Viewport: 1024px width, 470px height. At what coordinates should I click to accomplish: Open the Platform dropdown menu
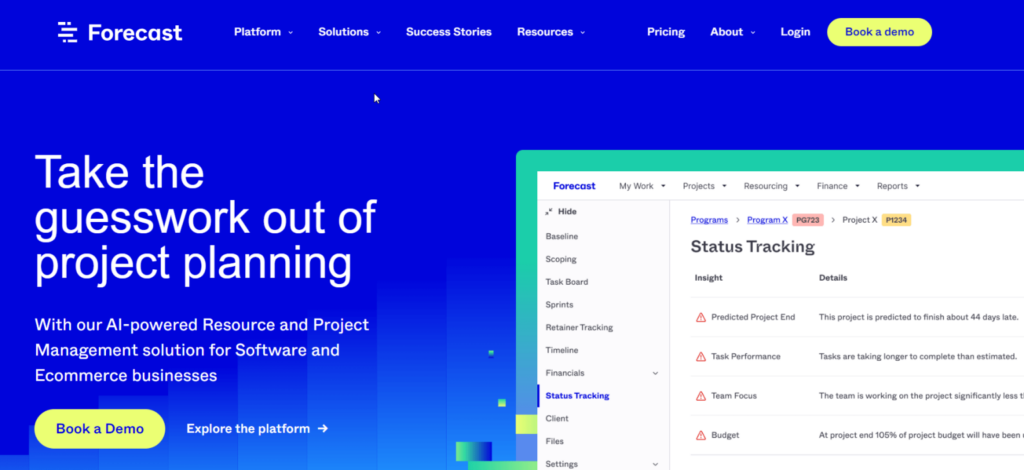pyautogui.click(x=263, y=32)
